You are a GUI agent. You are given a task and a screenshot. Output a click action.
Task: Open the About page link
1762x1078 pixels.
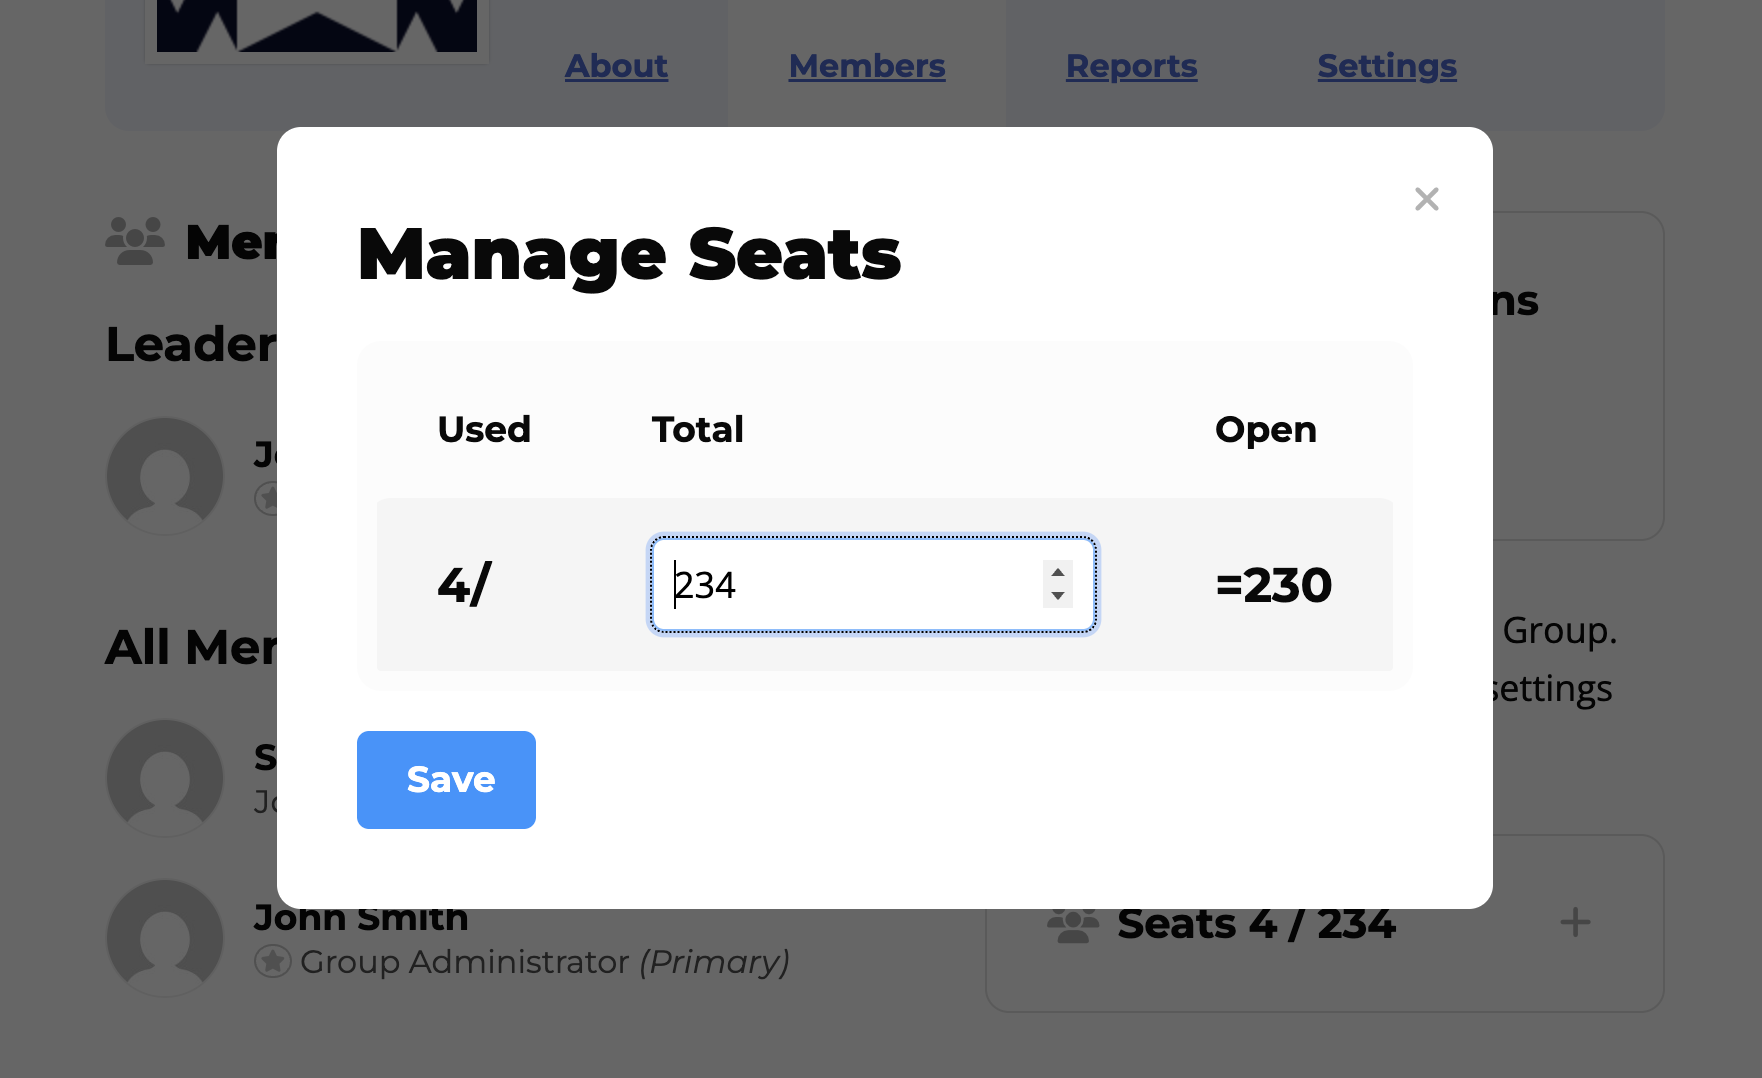(x=616, y=66)
